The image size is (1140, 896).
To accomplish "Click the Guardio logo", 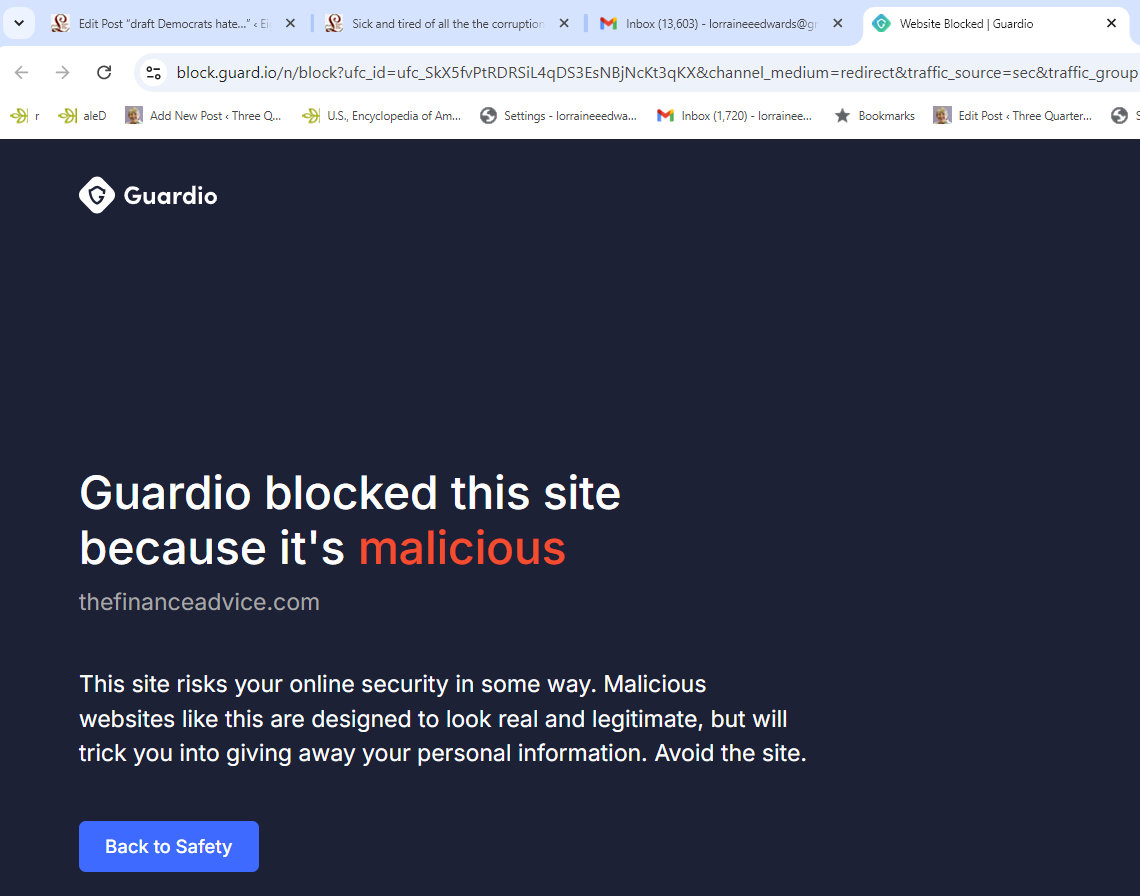I will coord(148,195).
